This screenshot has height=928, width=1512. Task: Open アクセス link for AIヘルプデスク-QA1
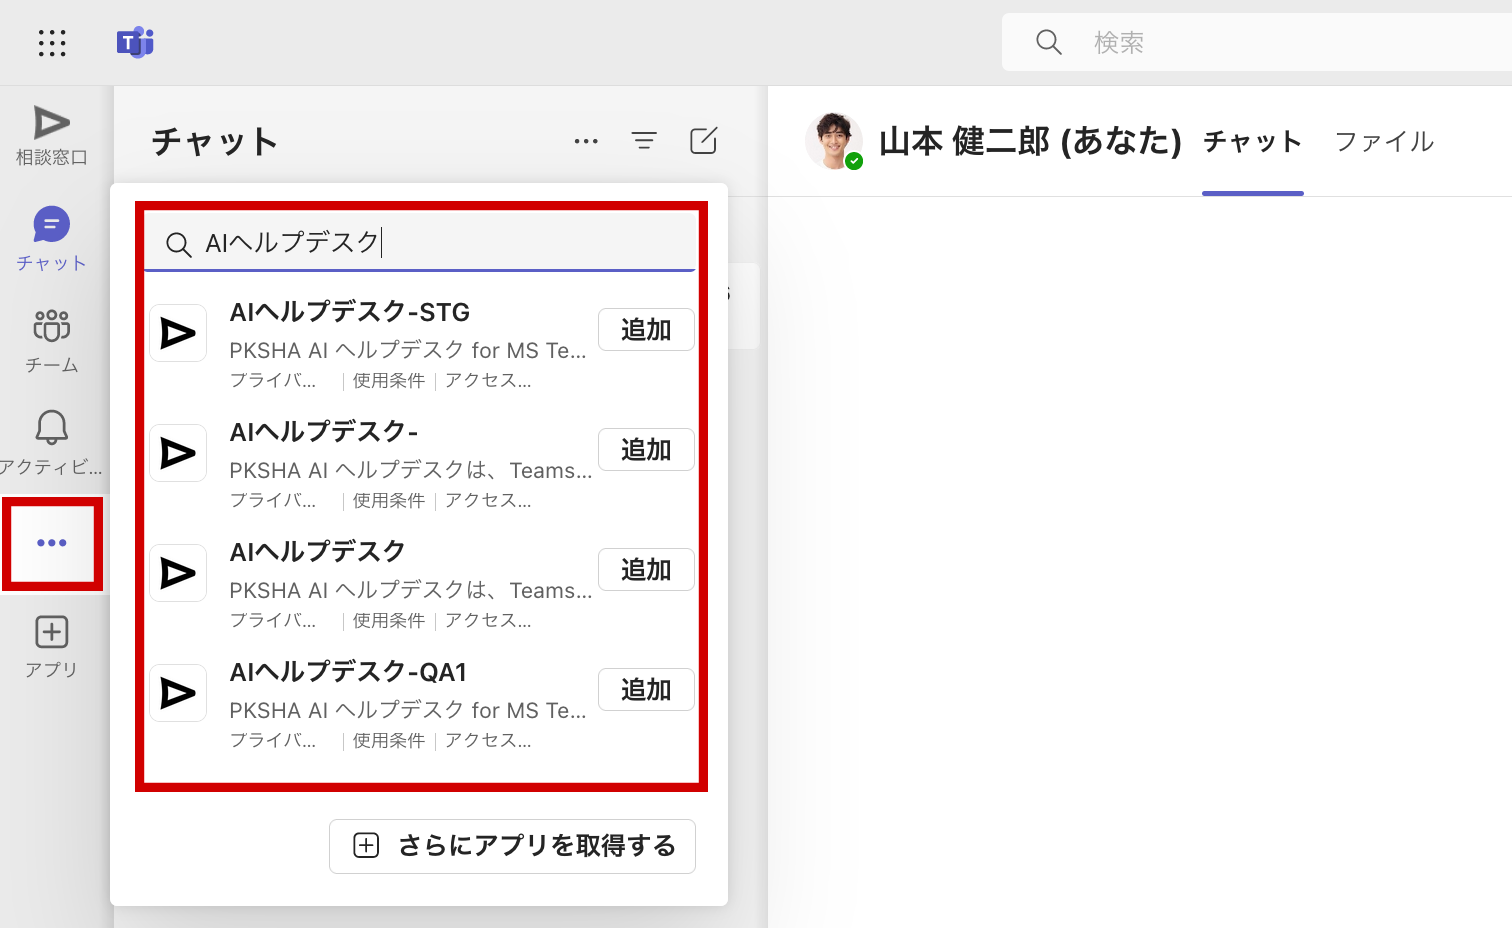coord(488,741)
